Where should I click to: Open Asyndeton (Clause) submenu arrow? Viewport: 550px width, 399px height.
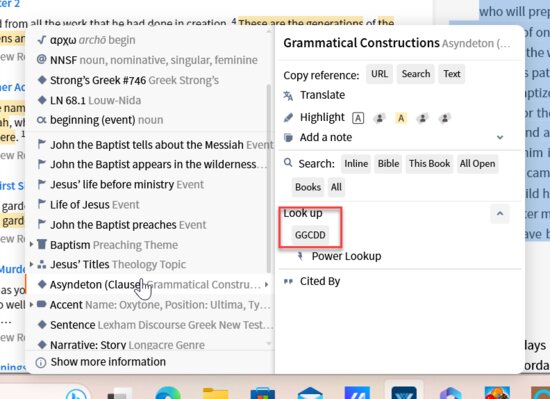267,284
